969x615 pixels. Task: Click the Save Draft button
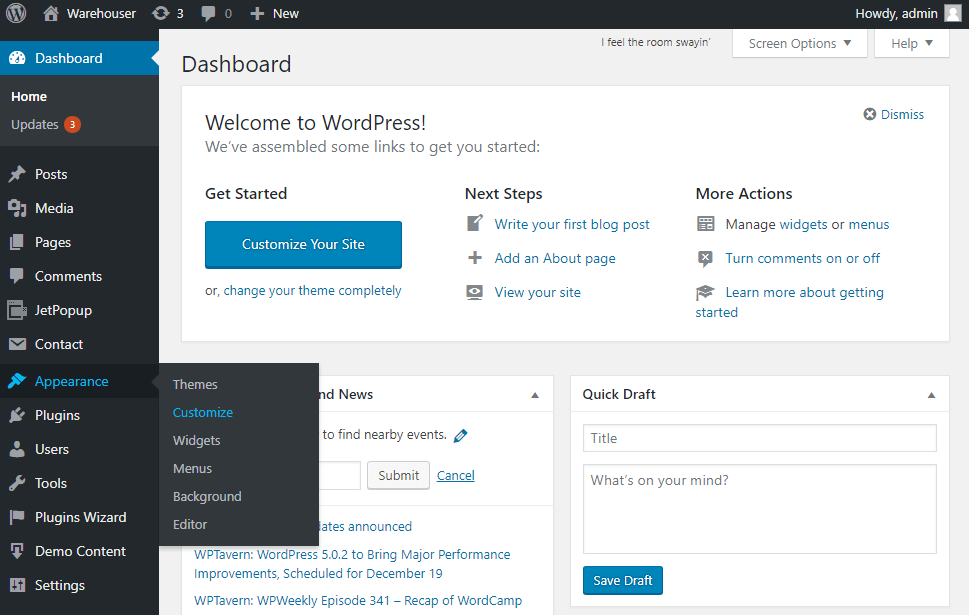623,580
